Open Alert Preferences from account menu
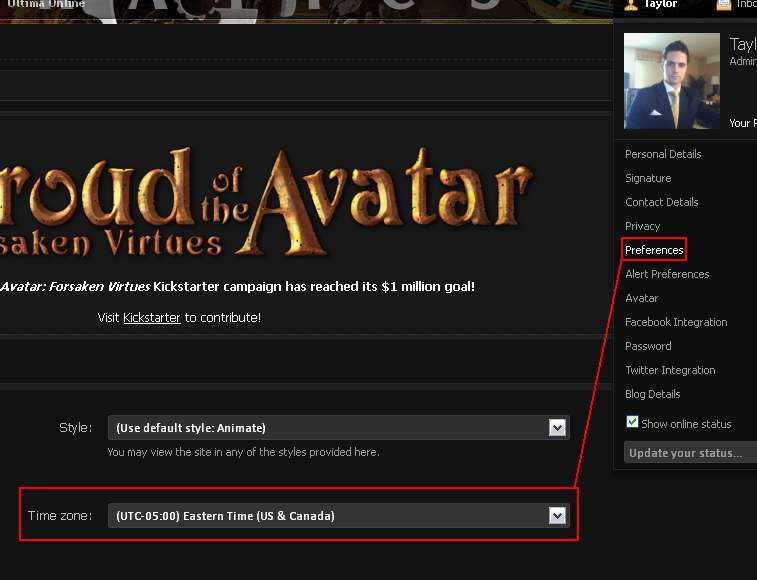The image size is (757, 580). tap(667, 274)
